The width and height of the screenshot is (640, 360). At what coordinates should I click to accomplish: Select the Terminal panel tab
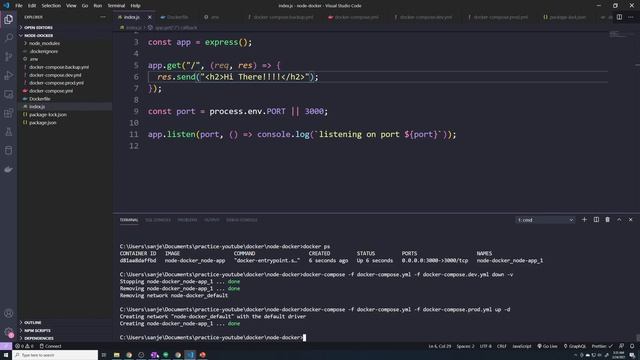(129, 220)
